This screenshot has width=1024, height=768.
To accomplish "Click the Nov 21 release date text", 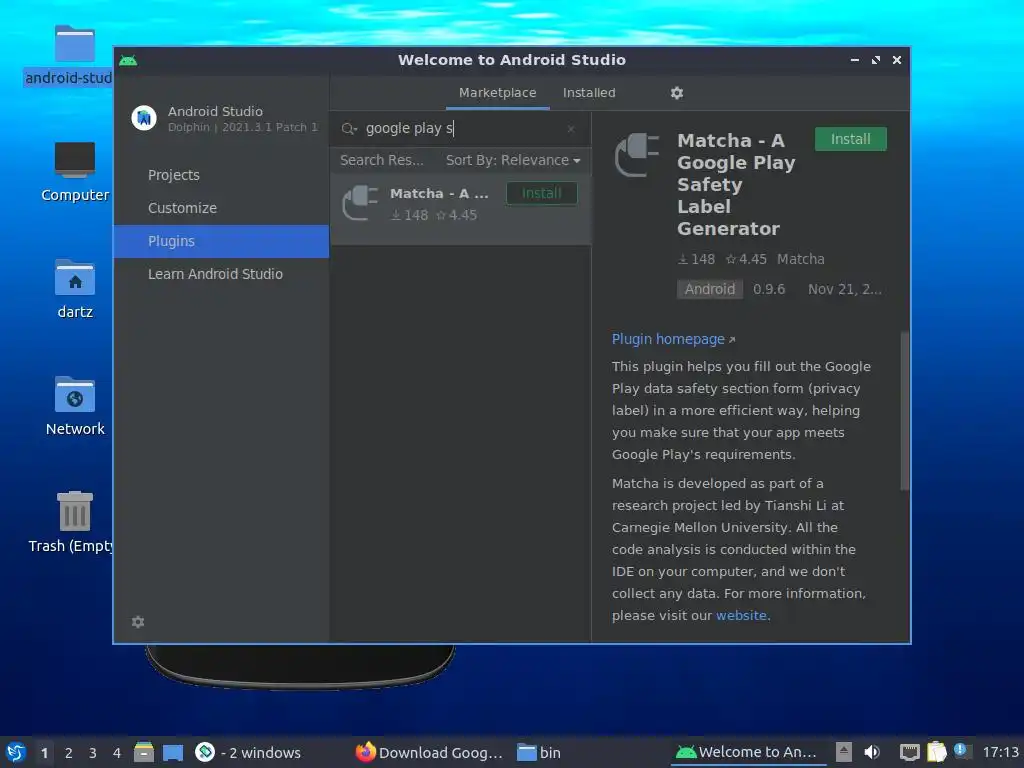I will click(x=844, y=289).
